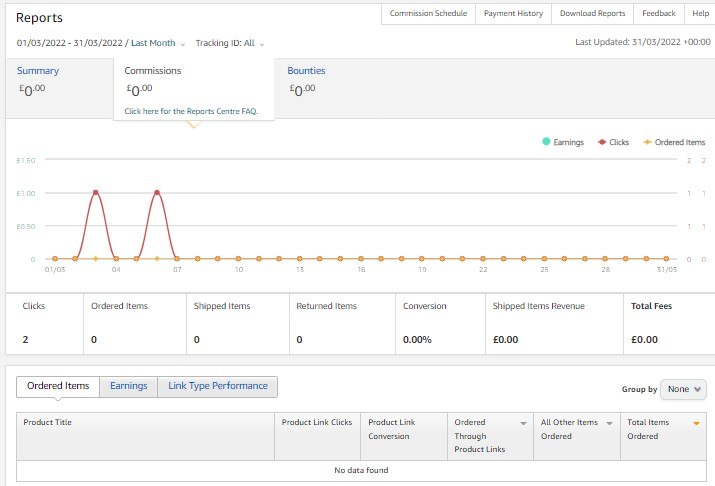Open the Feedback tab
This screenshot has height=486, width=715.
tap(658, 13)
